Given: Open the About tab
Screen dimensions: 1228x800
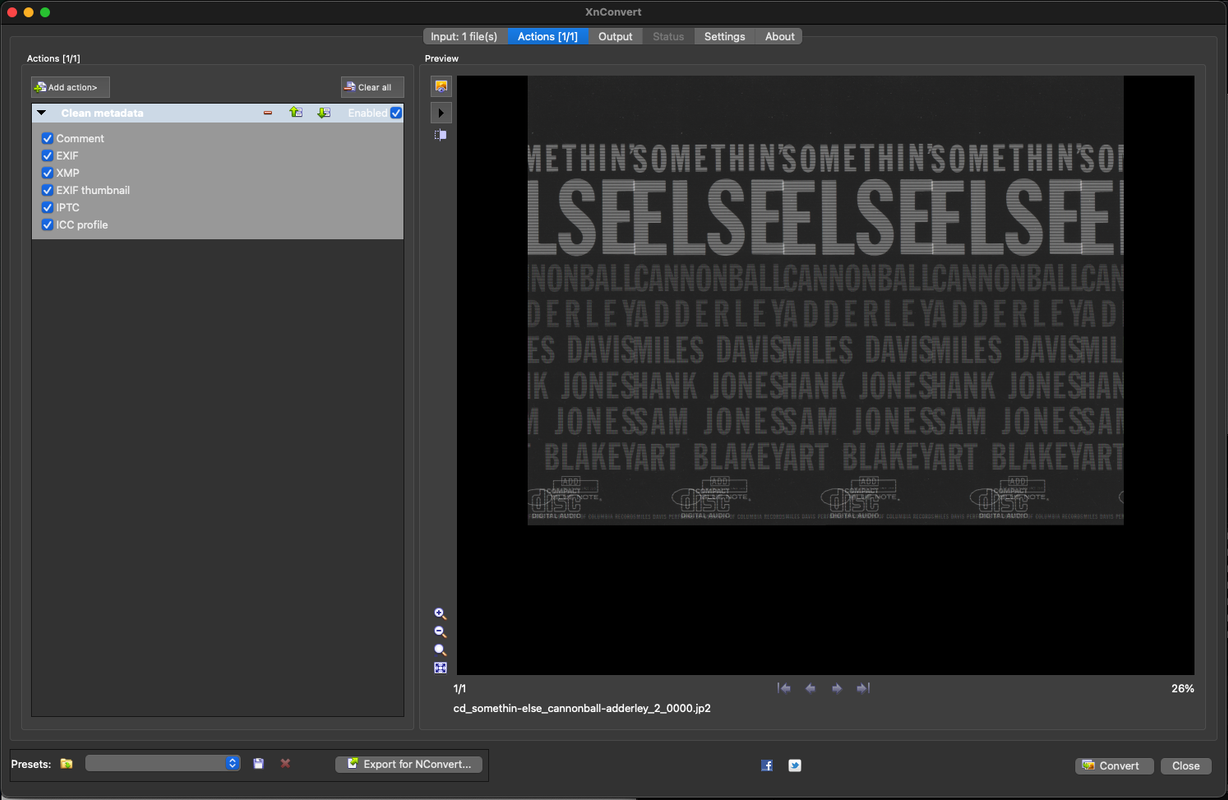Looking at the screenshot, I should click(x=780, y=36).
